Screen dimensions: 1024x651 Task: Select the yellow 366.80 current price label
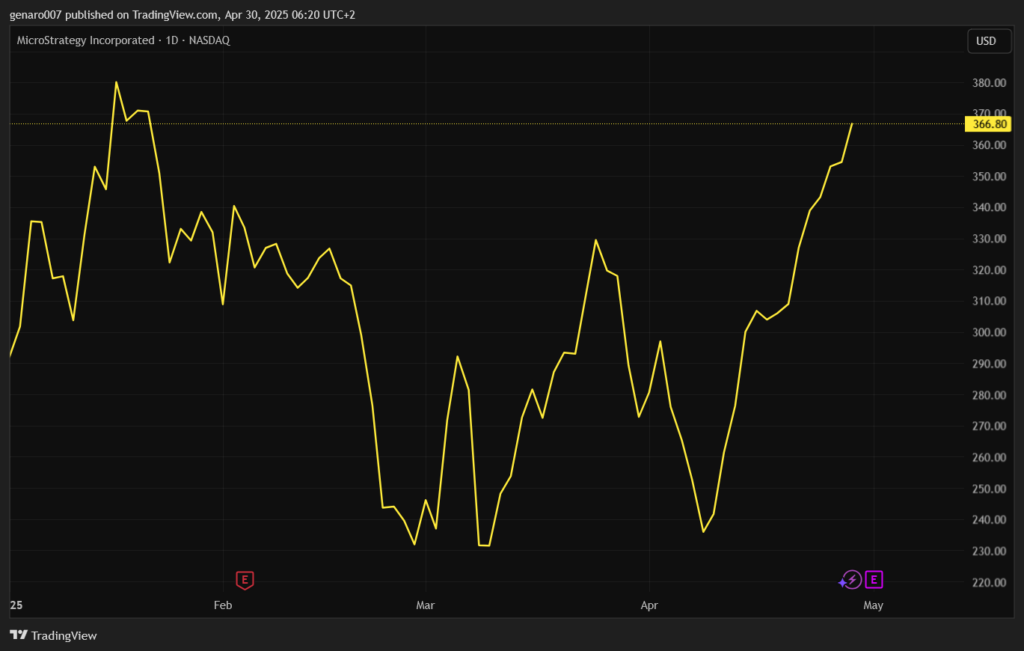coord(987,124)
